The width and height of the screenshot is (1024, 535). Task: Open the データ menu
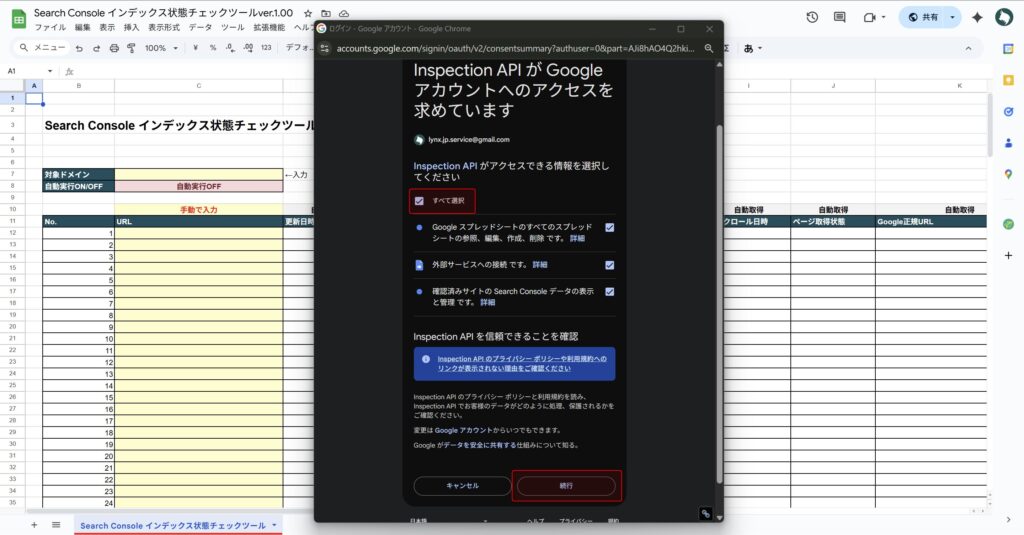pos(200,28)
